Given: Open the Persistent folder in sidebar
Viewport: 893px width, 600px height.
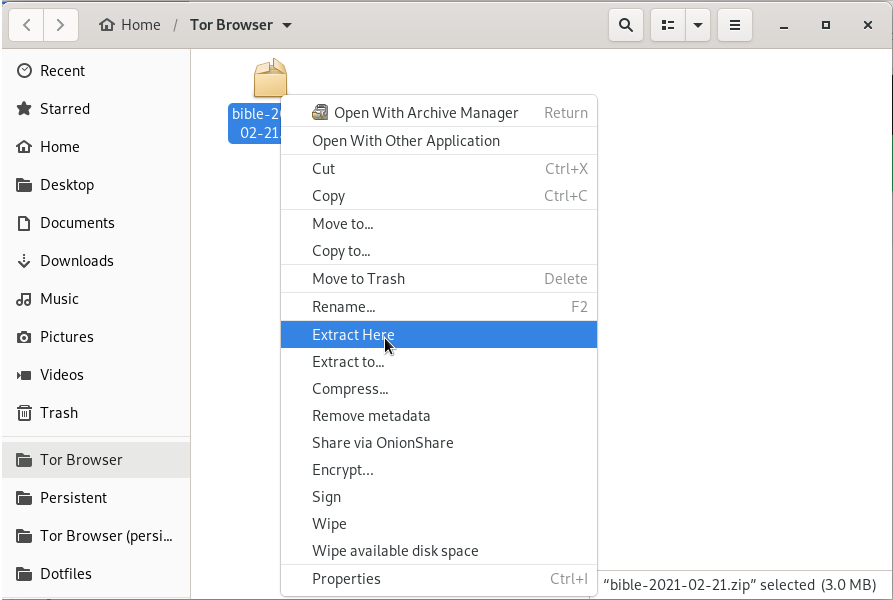Looking at the screenshot, I should pyautogui.click(x=73, y=498).
